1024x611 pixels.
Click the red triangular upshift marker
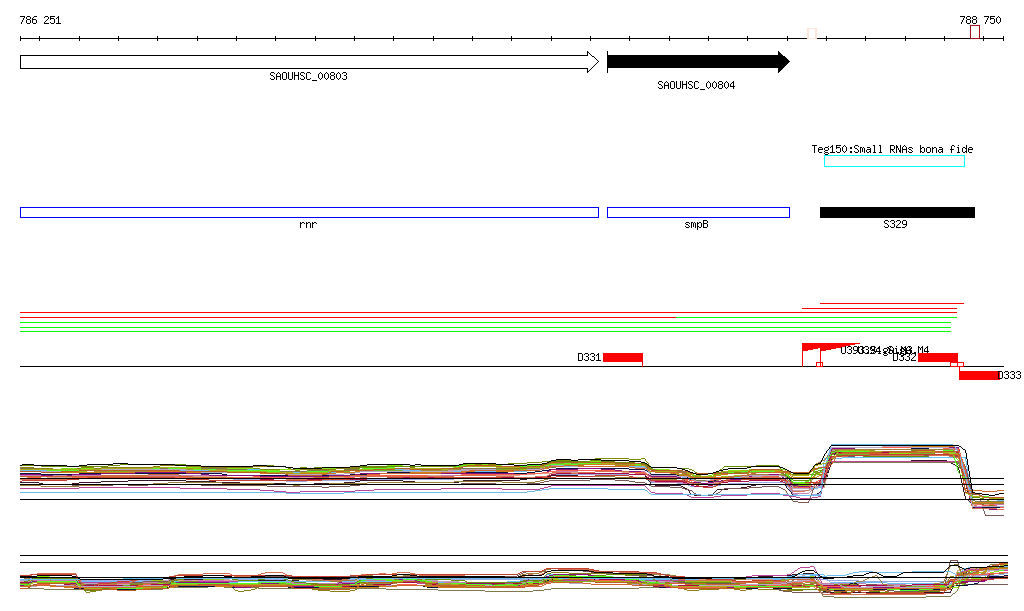pos(810,348)
